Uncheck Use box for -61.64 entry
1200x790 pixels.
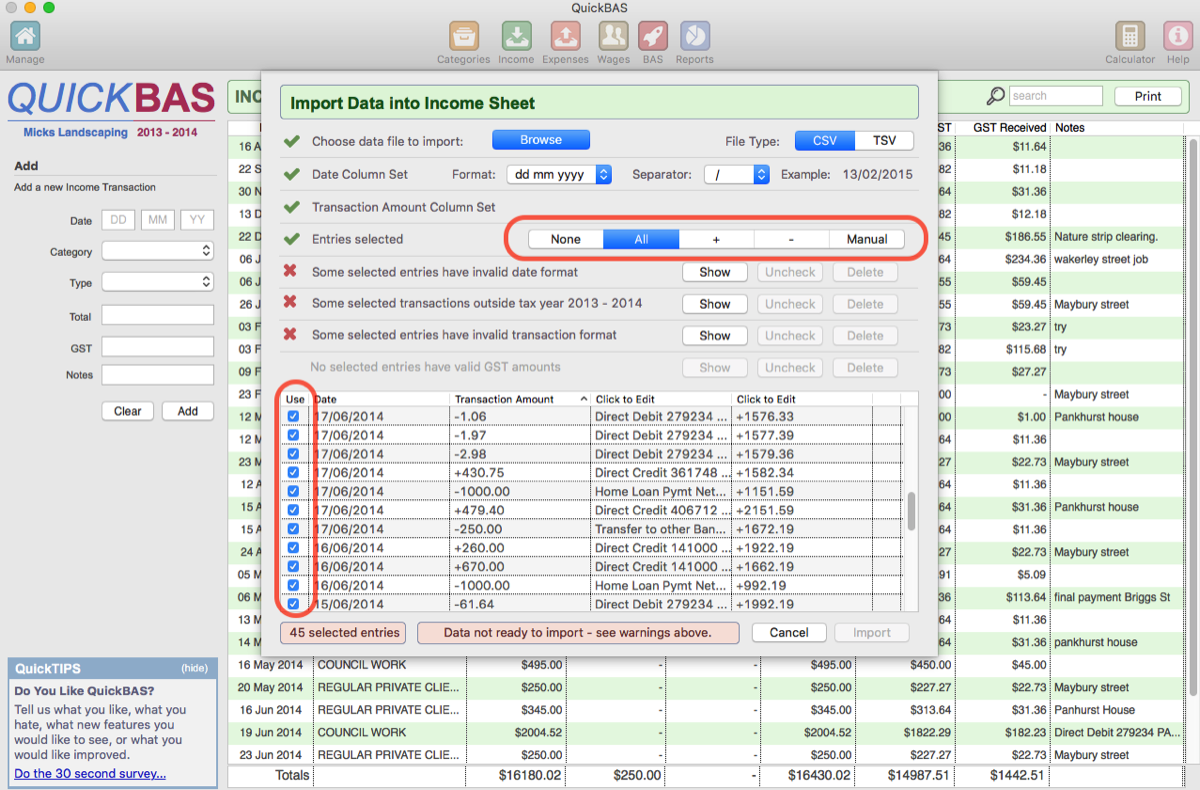pos(294,604)
